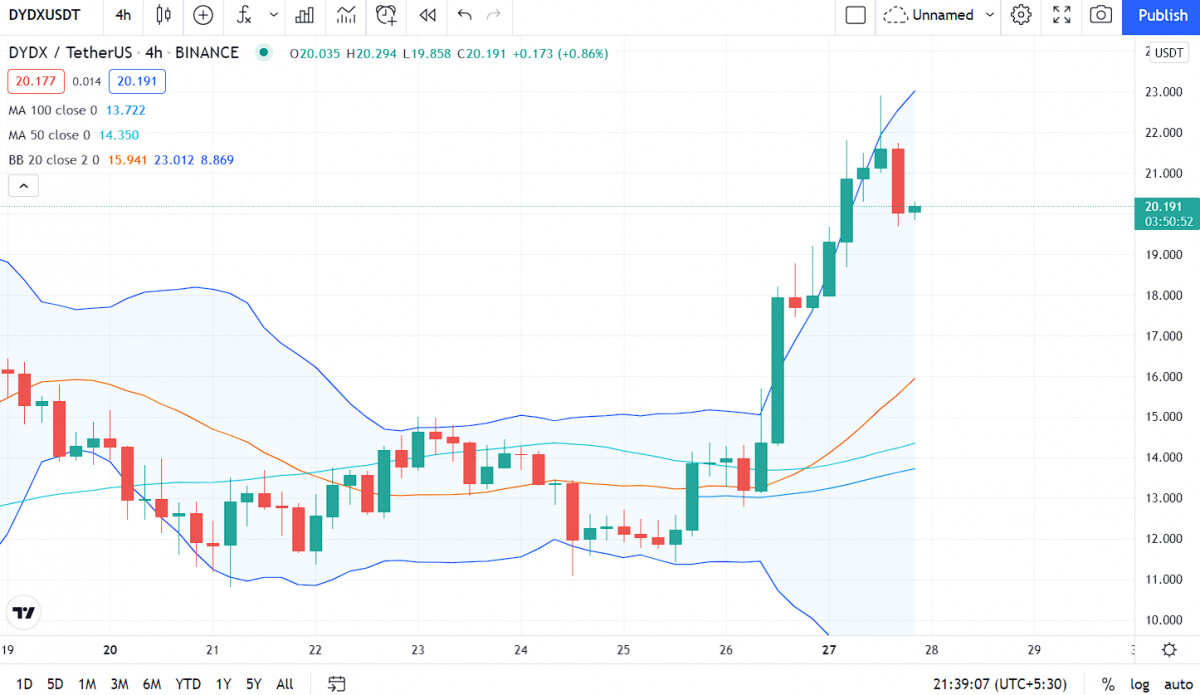1200x695 pixels.
Task: Click the TradingView logo on chart
Action: coord(24,612)
